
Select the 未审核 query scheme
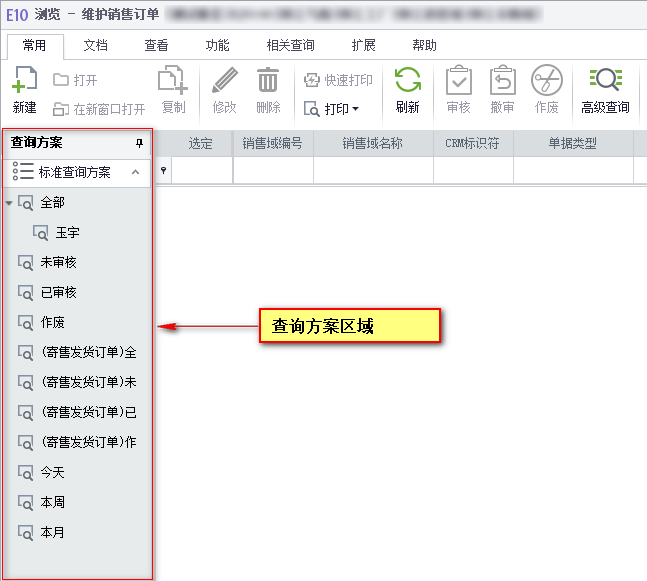click(58, 262)
